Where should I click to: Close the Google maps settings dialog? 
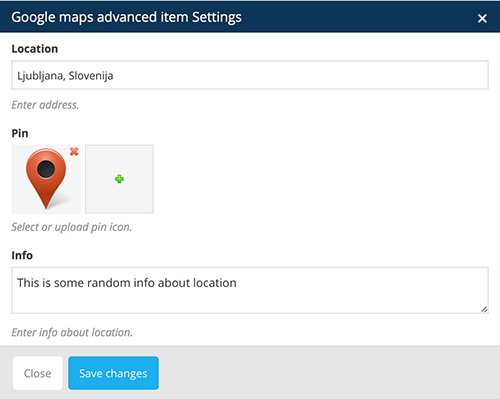pos(482,18)
